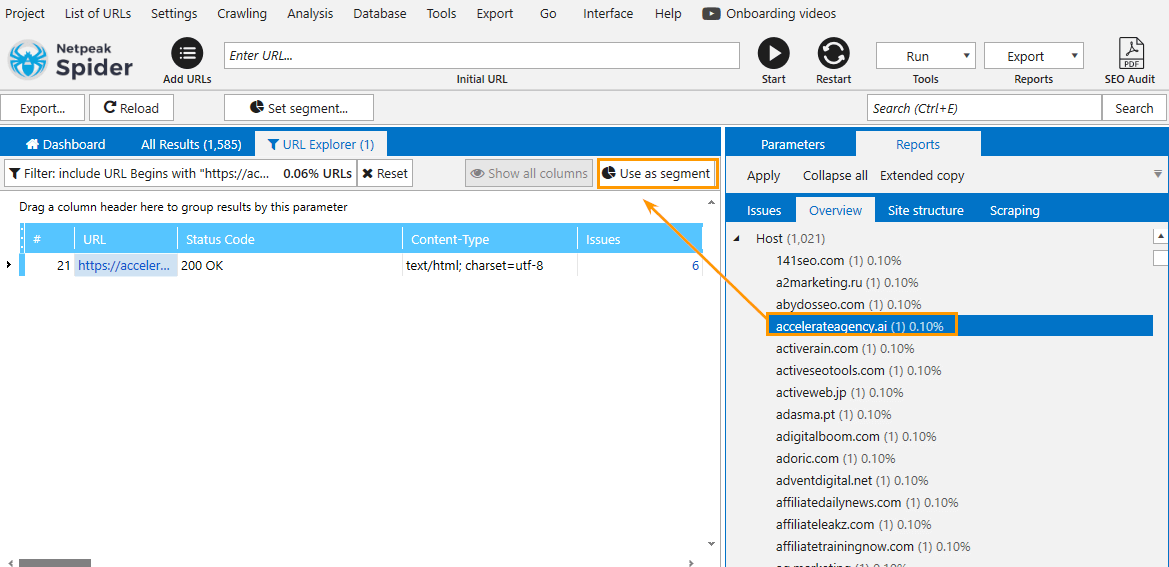Screen dimensions: 1169x567
Task: Select host abydosseo.com
Action: tap(848, 305)
